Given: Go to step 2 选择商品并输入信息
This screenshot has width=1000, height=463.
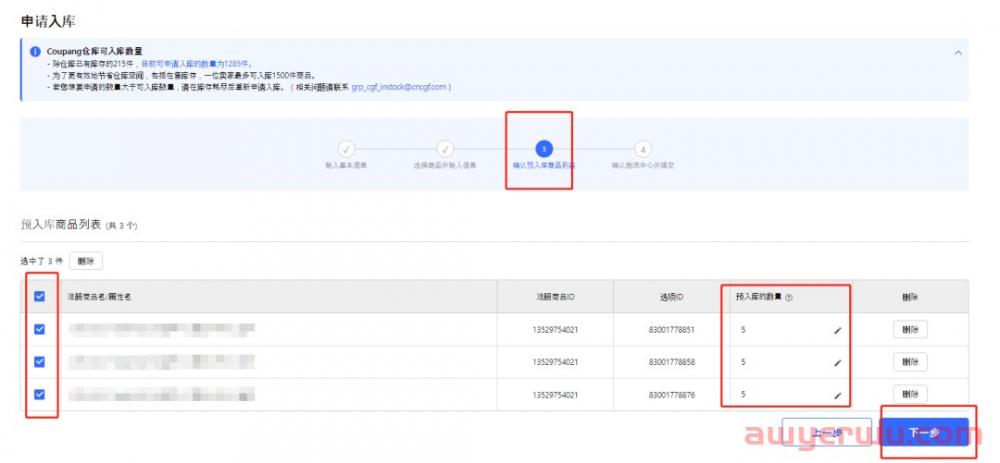Looking at the screenshot, I should click(445, 149).
